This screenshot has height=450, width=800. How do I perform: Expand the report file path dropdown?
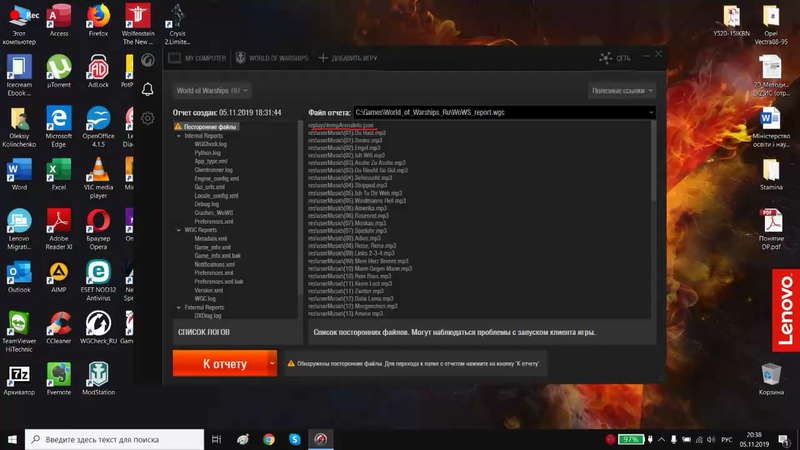click(x=651, y=112)
